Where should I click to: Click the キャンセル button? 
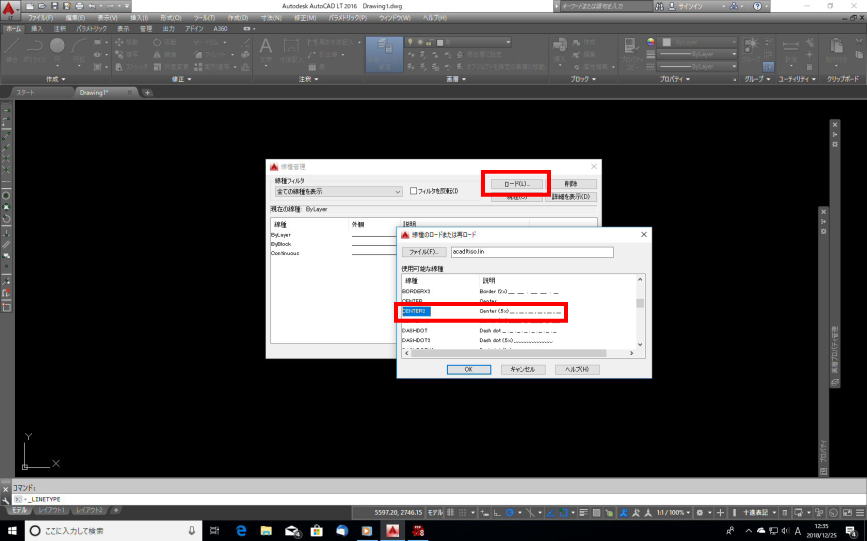pos(523,369)
